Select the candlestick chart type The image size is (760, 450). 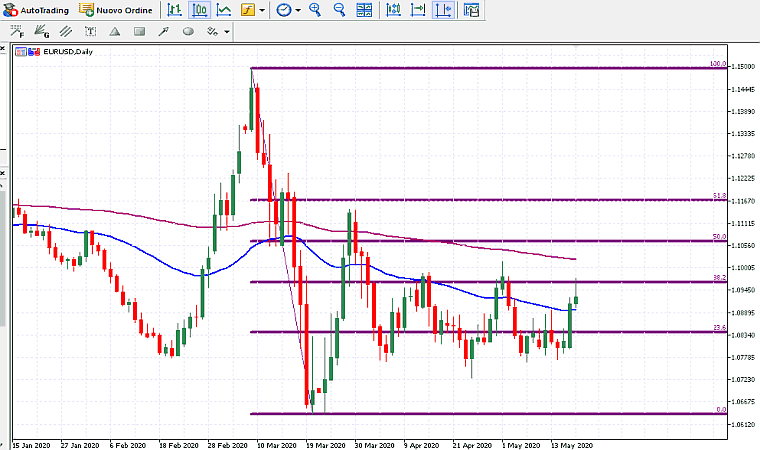pyautogui.click(x=199, y=10)
